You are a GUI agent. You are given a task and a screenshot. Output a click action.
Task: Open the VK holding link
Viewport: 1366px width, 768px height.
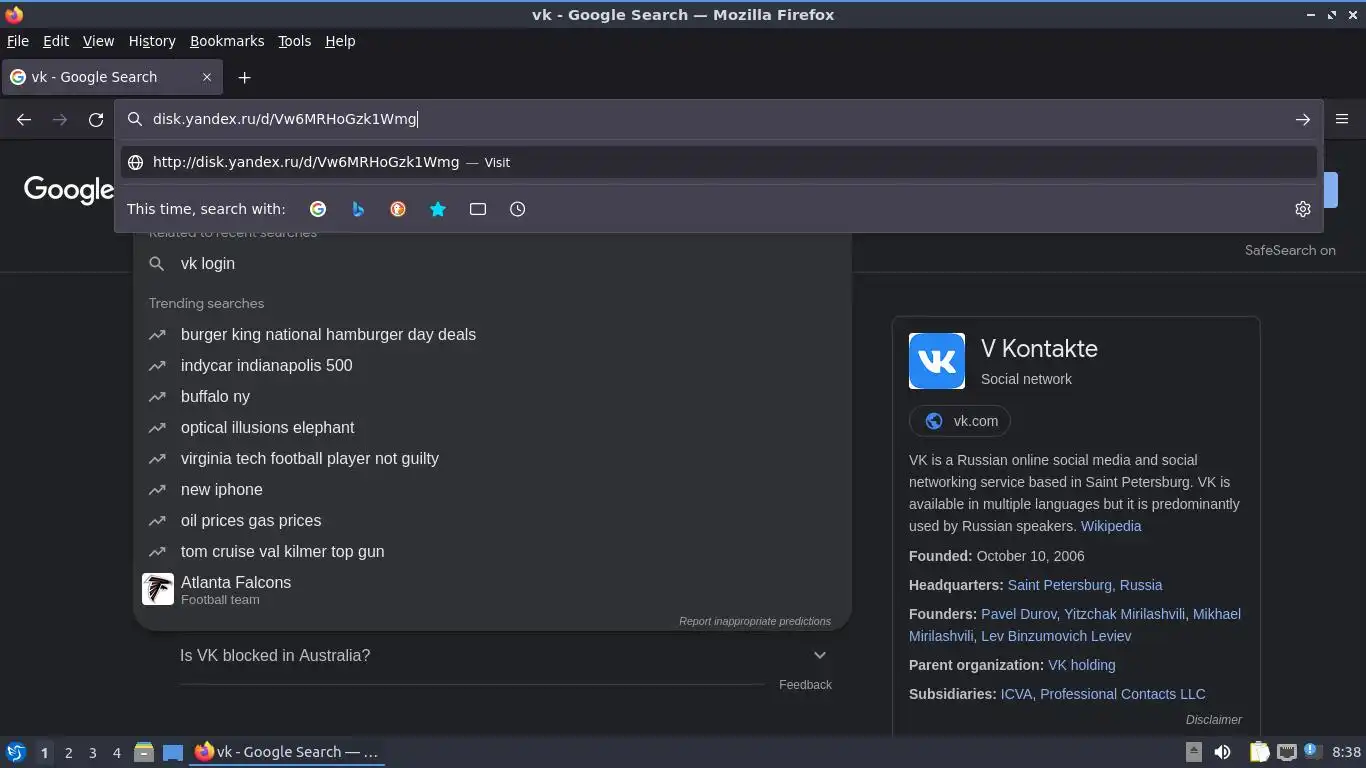[x=1082, y=665]
